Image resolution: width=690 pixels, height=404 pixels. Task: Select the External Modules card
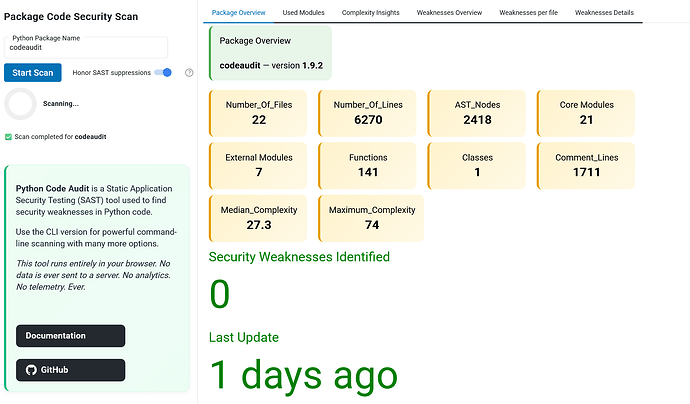pos(258,166)
